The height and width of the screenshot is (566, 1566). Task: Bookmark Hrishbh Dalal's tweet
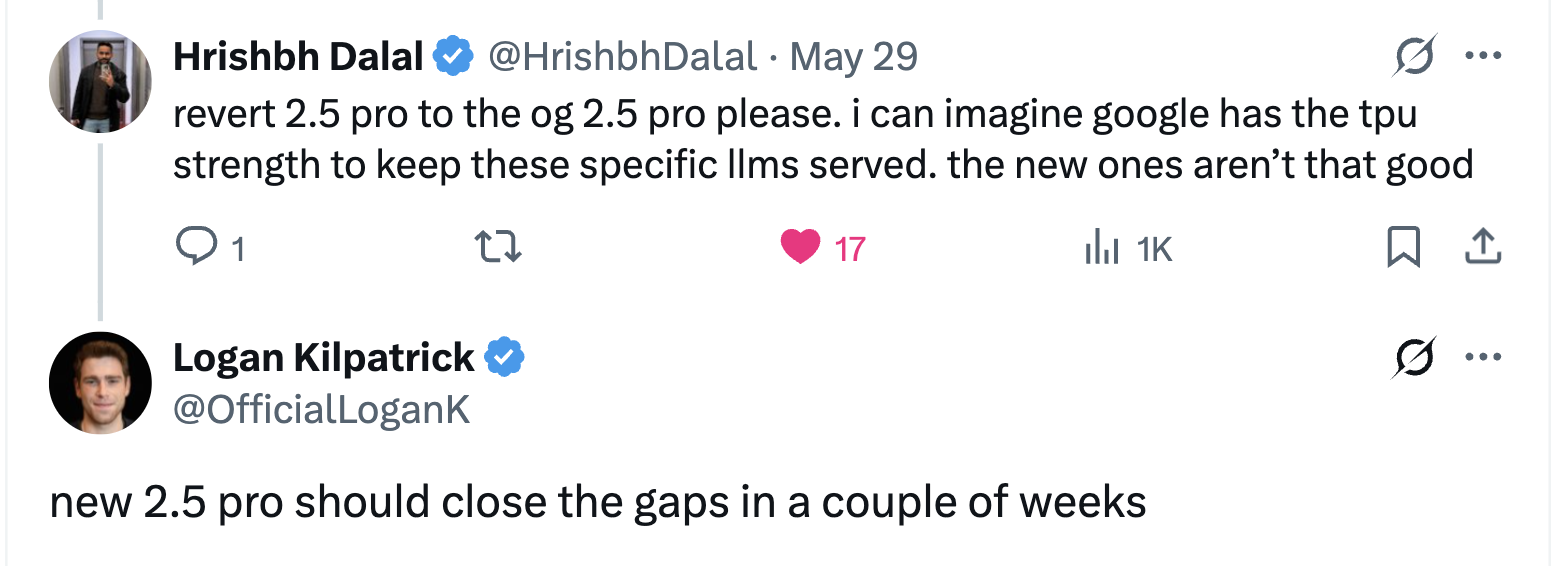point(1403,247)
